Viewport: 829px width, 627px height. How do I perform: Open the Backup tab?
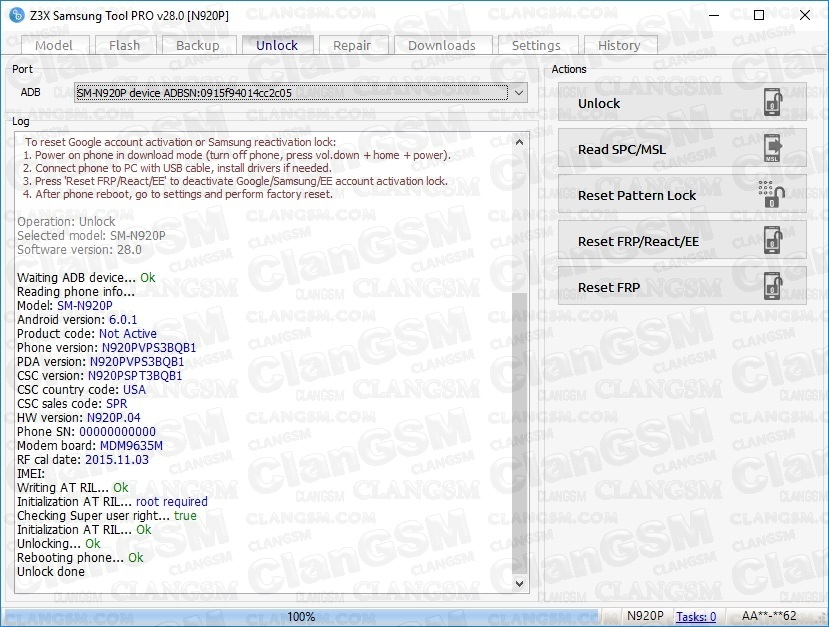coord(198,45)
